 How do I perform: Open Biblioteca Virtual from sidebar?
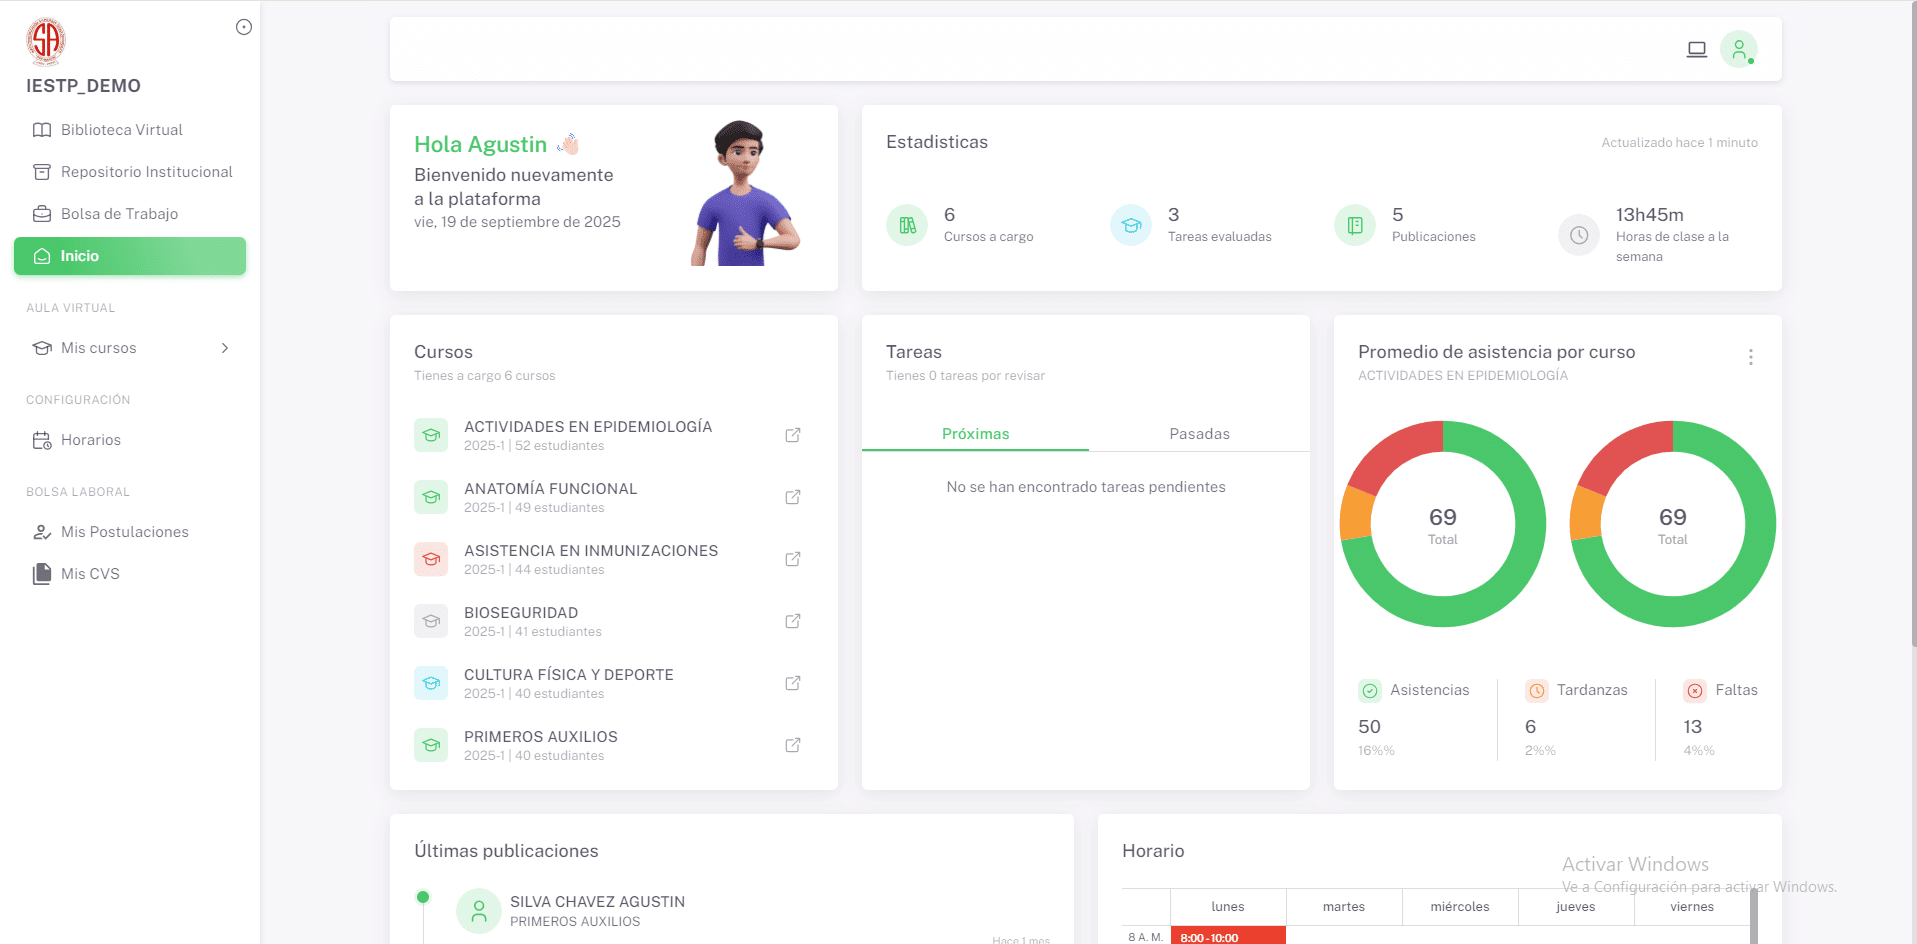[121, 130]
